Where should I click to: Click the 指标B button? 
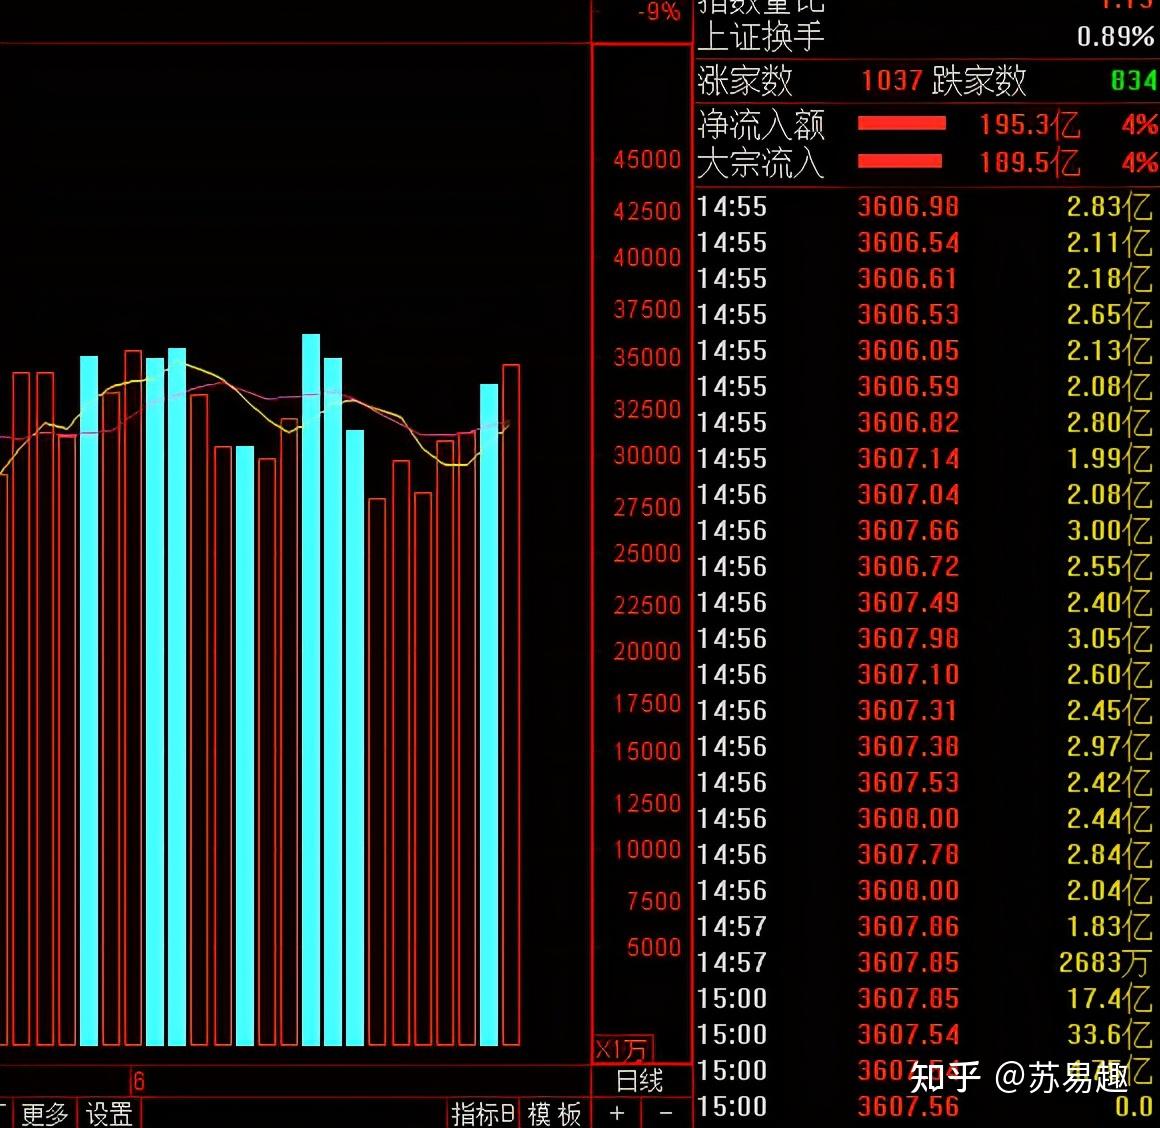[x=483, y=1113]
